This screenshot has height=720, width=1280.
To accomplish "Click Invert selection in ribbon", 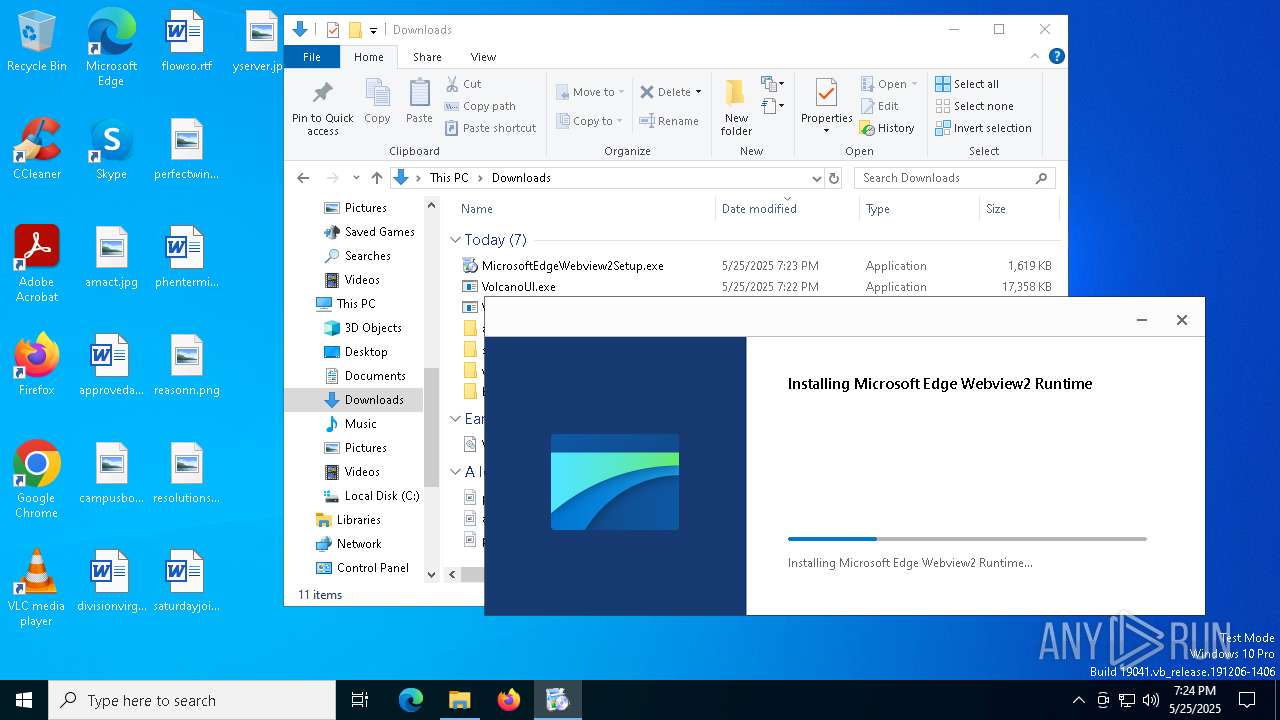I will coord(983,128).
